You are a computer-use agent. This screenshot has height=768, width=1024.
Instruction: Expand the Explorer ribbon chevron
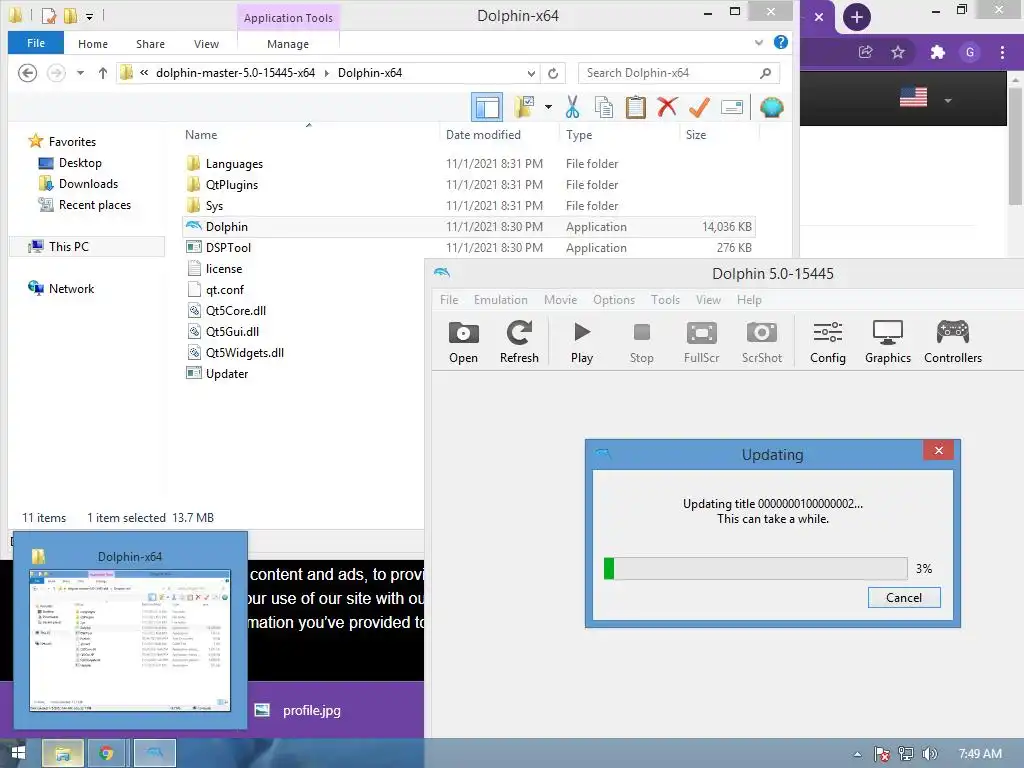pyautogui.click(x=758, y=43)
